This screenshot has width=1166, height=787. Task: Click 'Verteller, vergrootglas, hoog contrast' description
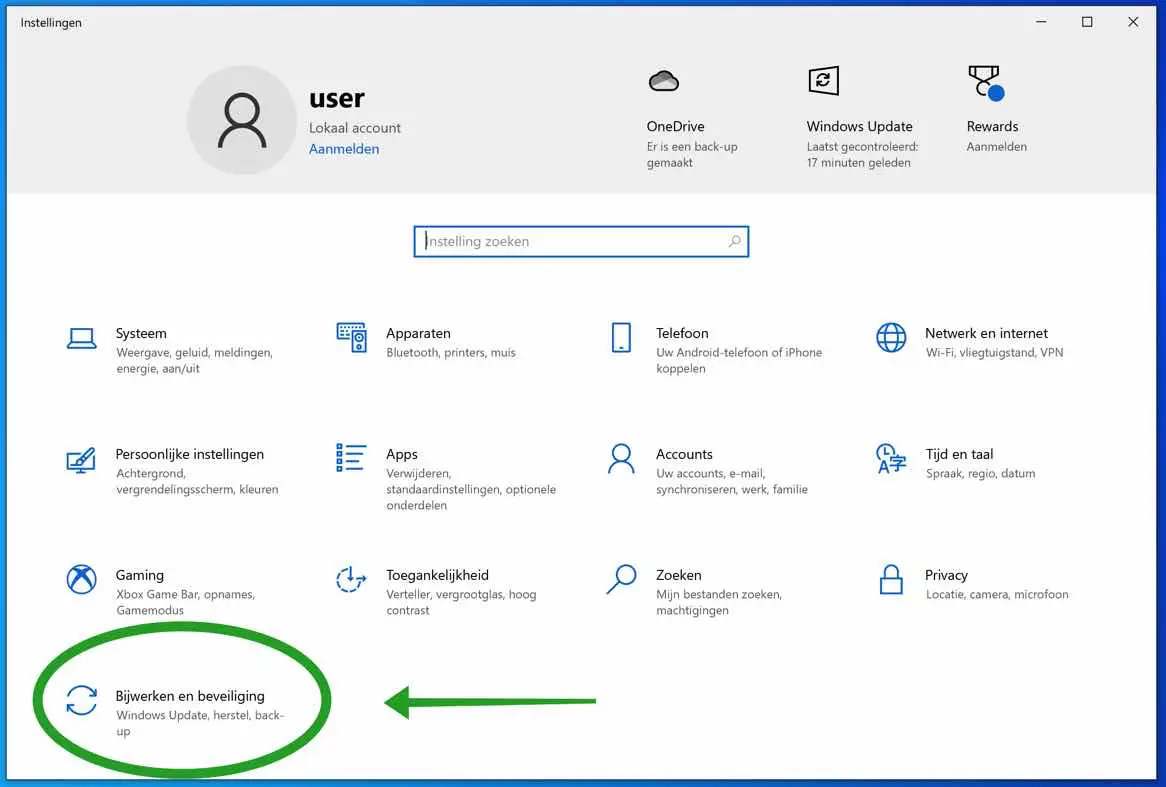(461, 603)
